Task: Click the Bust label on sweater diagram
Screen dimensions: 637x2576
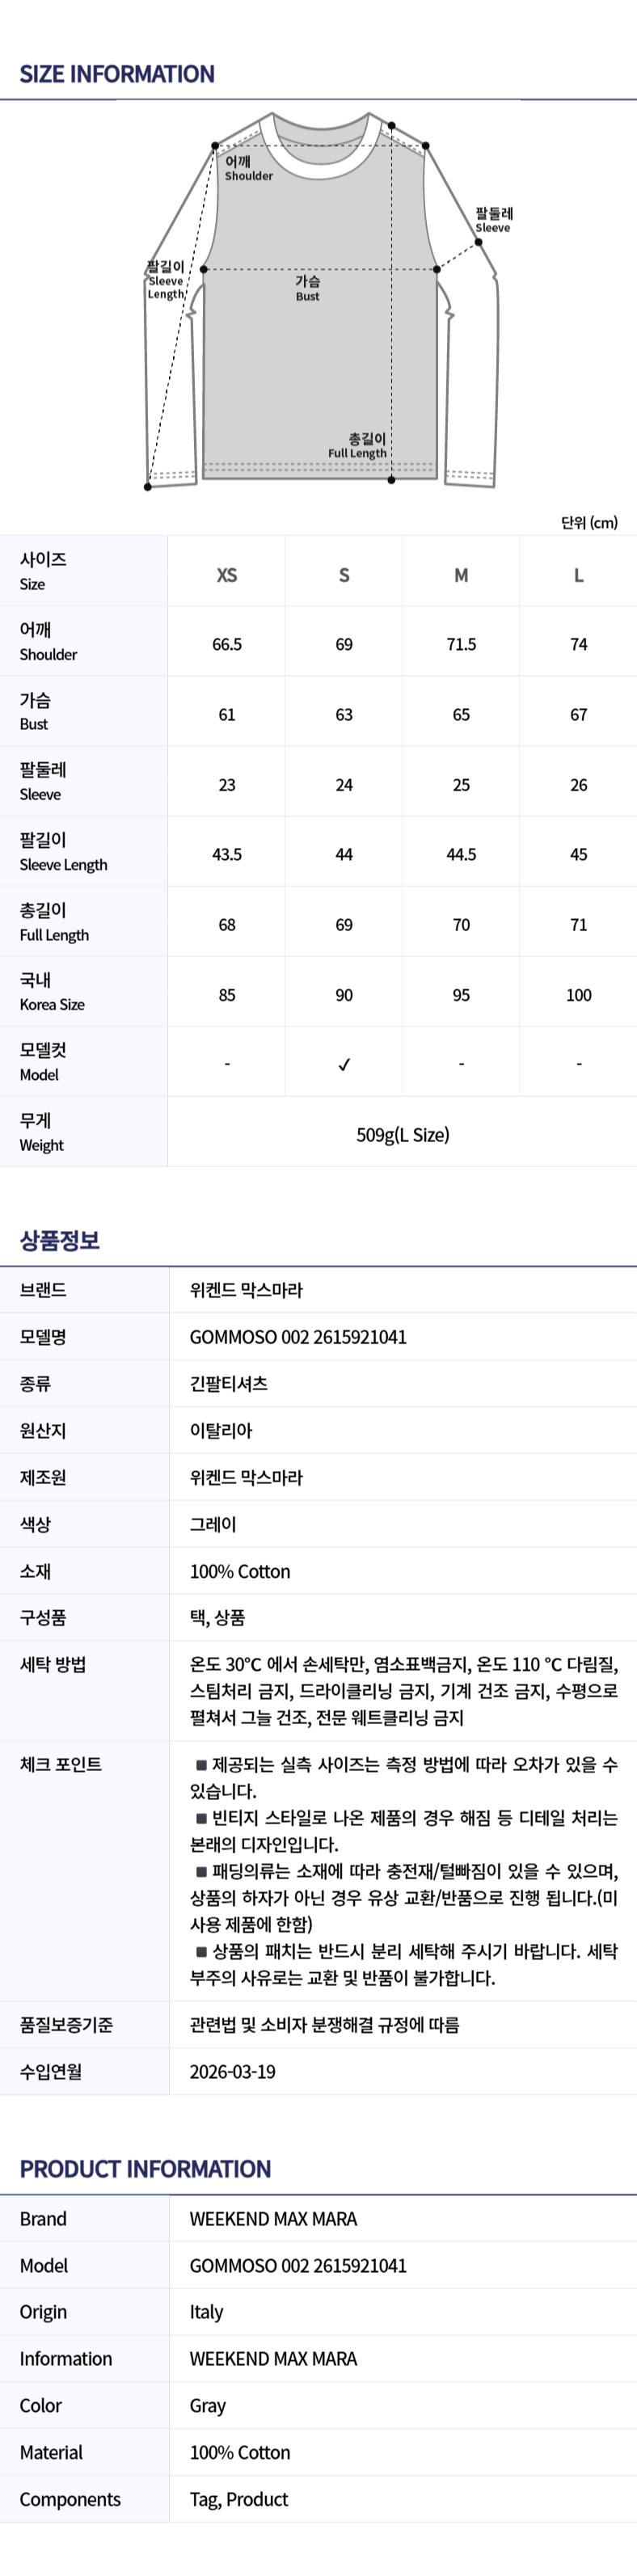Action: point(308,288)
